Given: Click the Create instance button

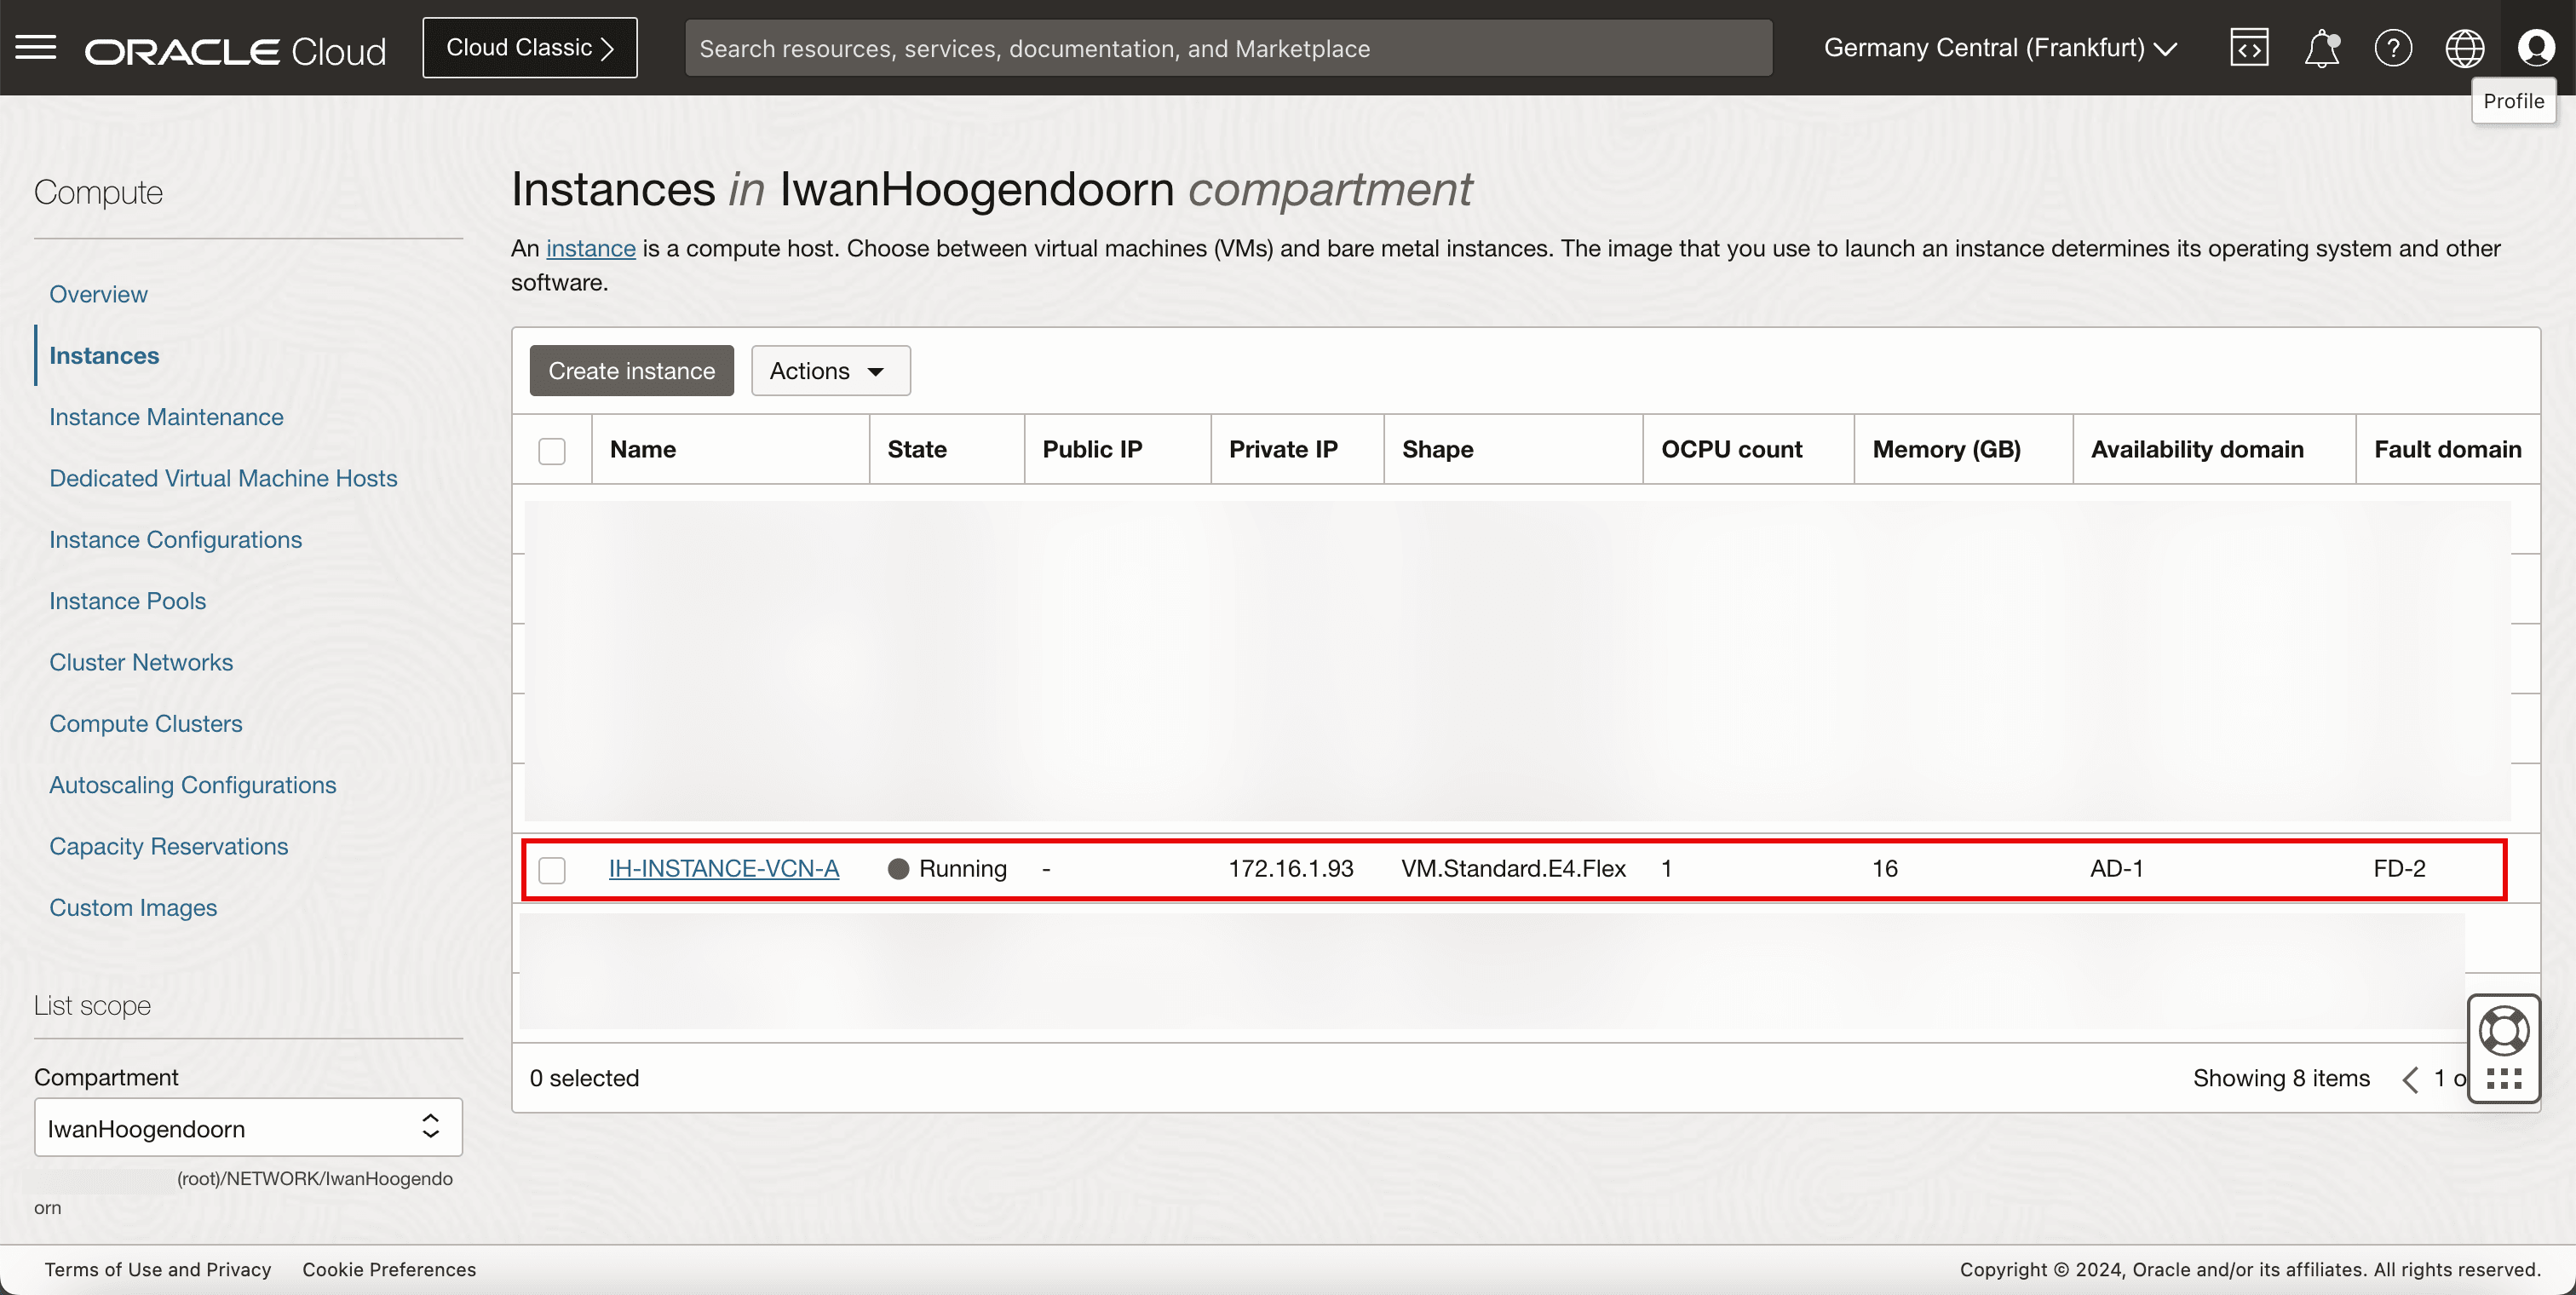Looking at the screenshot, I should [x=631, y=371].
